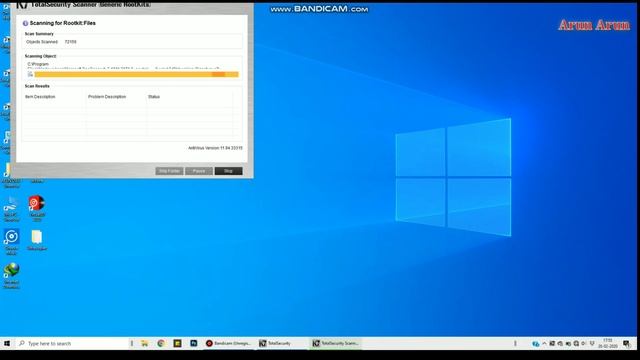The image size is (640, 360).
Task: Click the Status column header
Action: click(x=154, y=97)
